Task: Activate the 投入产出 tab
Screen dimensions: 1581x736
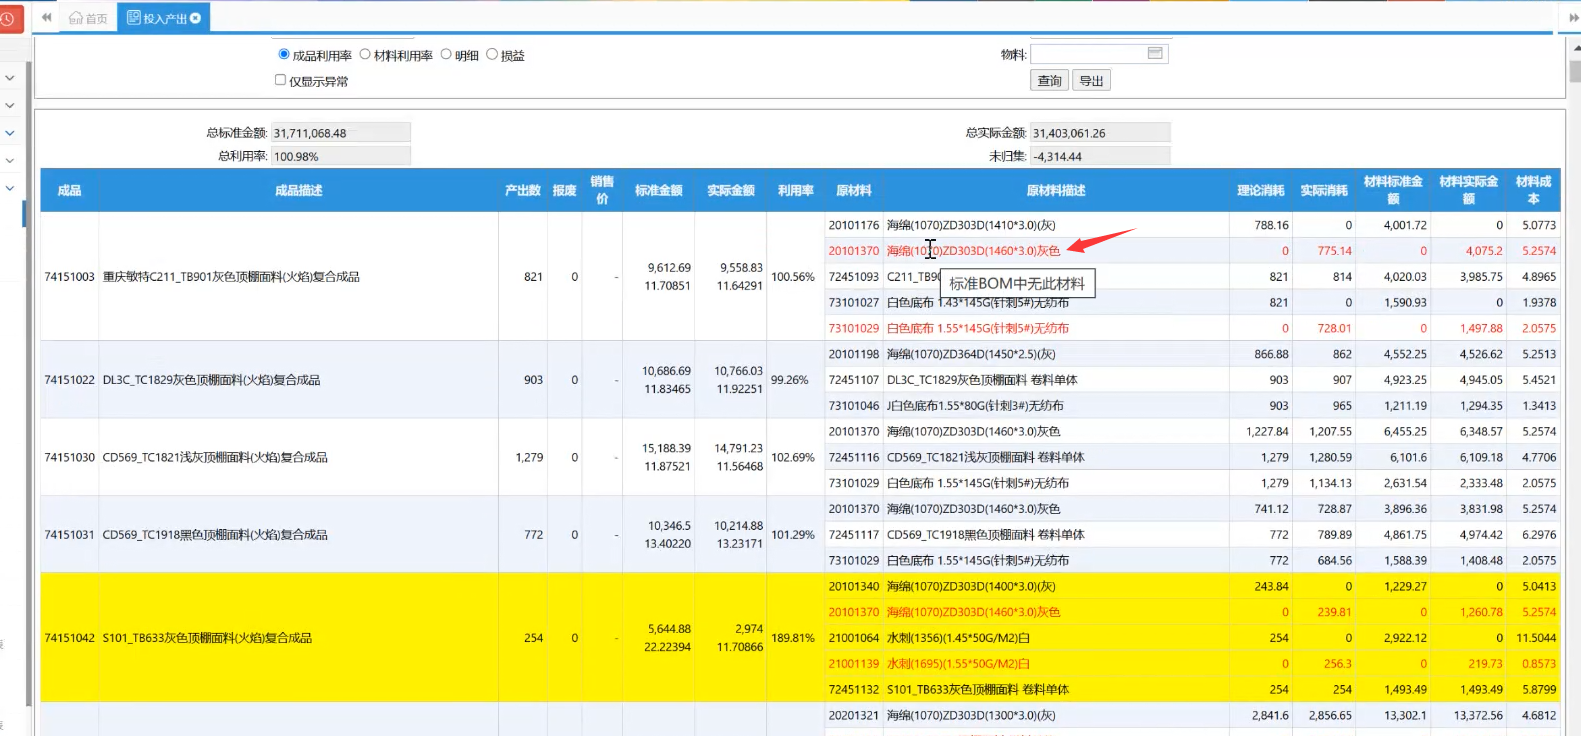Action: [x=157, y=18]
